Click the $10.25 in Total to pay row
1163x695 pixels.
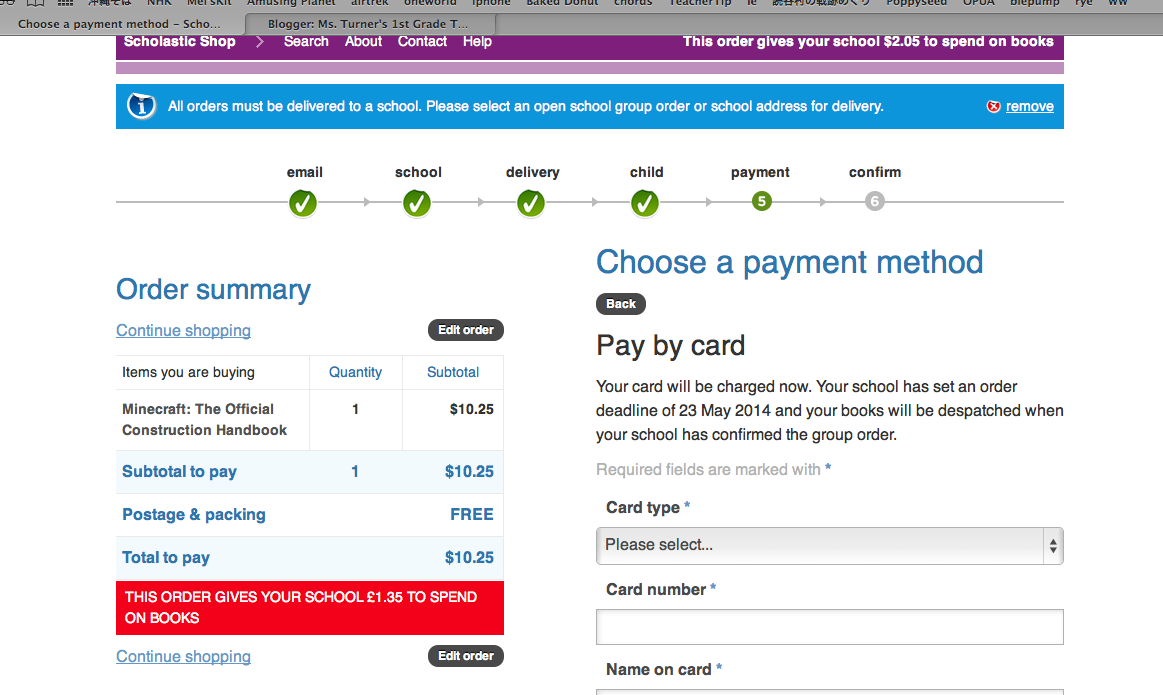click(x=469, y=558)
